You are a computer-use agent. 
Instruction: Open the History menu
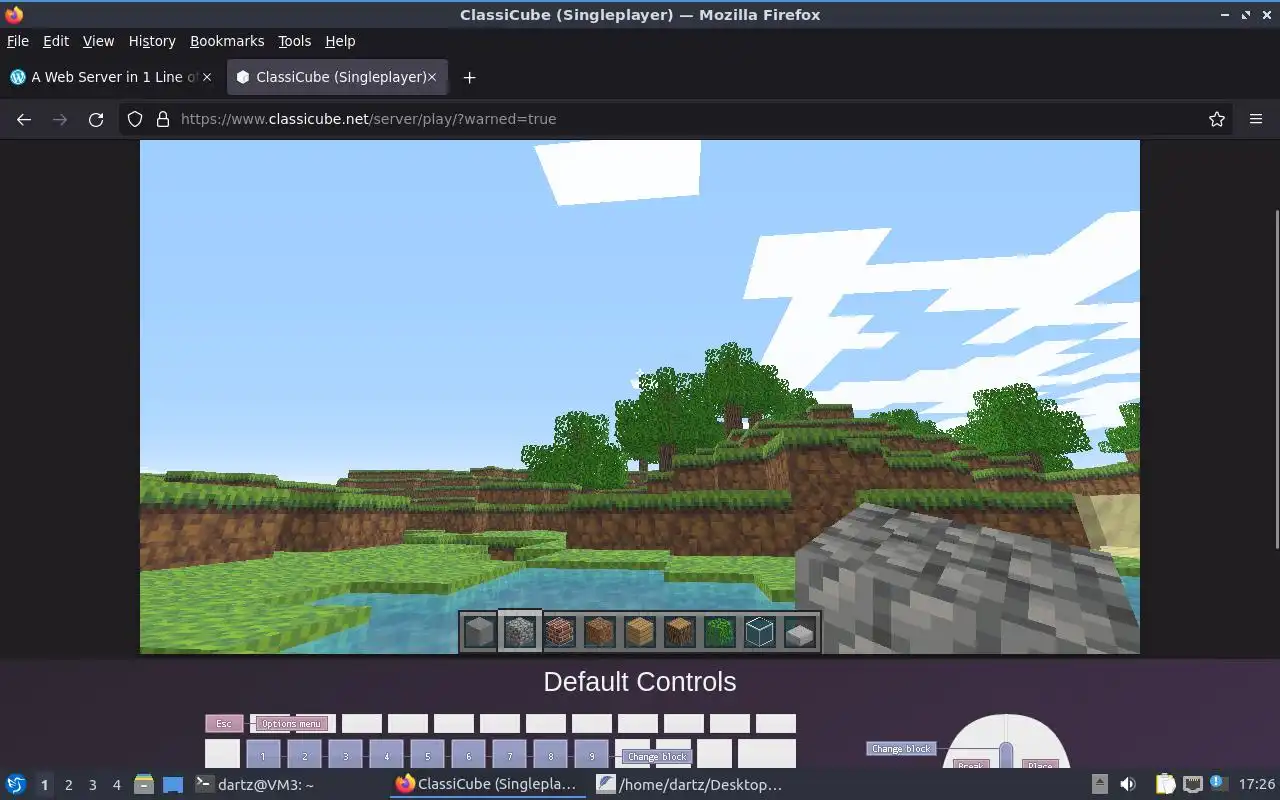click(x=152, y=41)
